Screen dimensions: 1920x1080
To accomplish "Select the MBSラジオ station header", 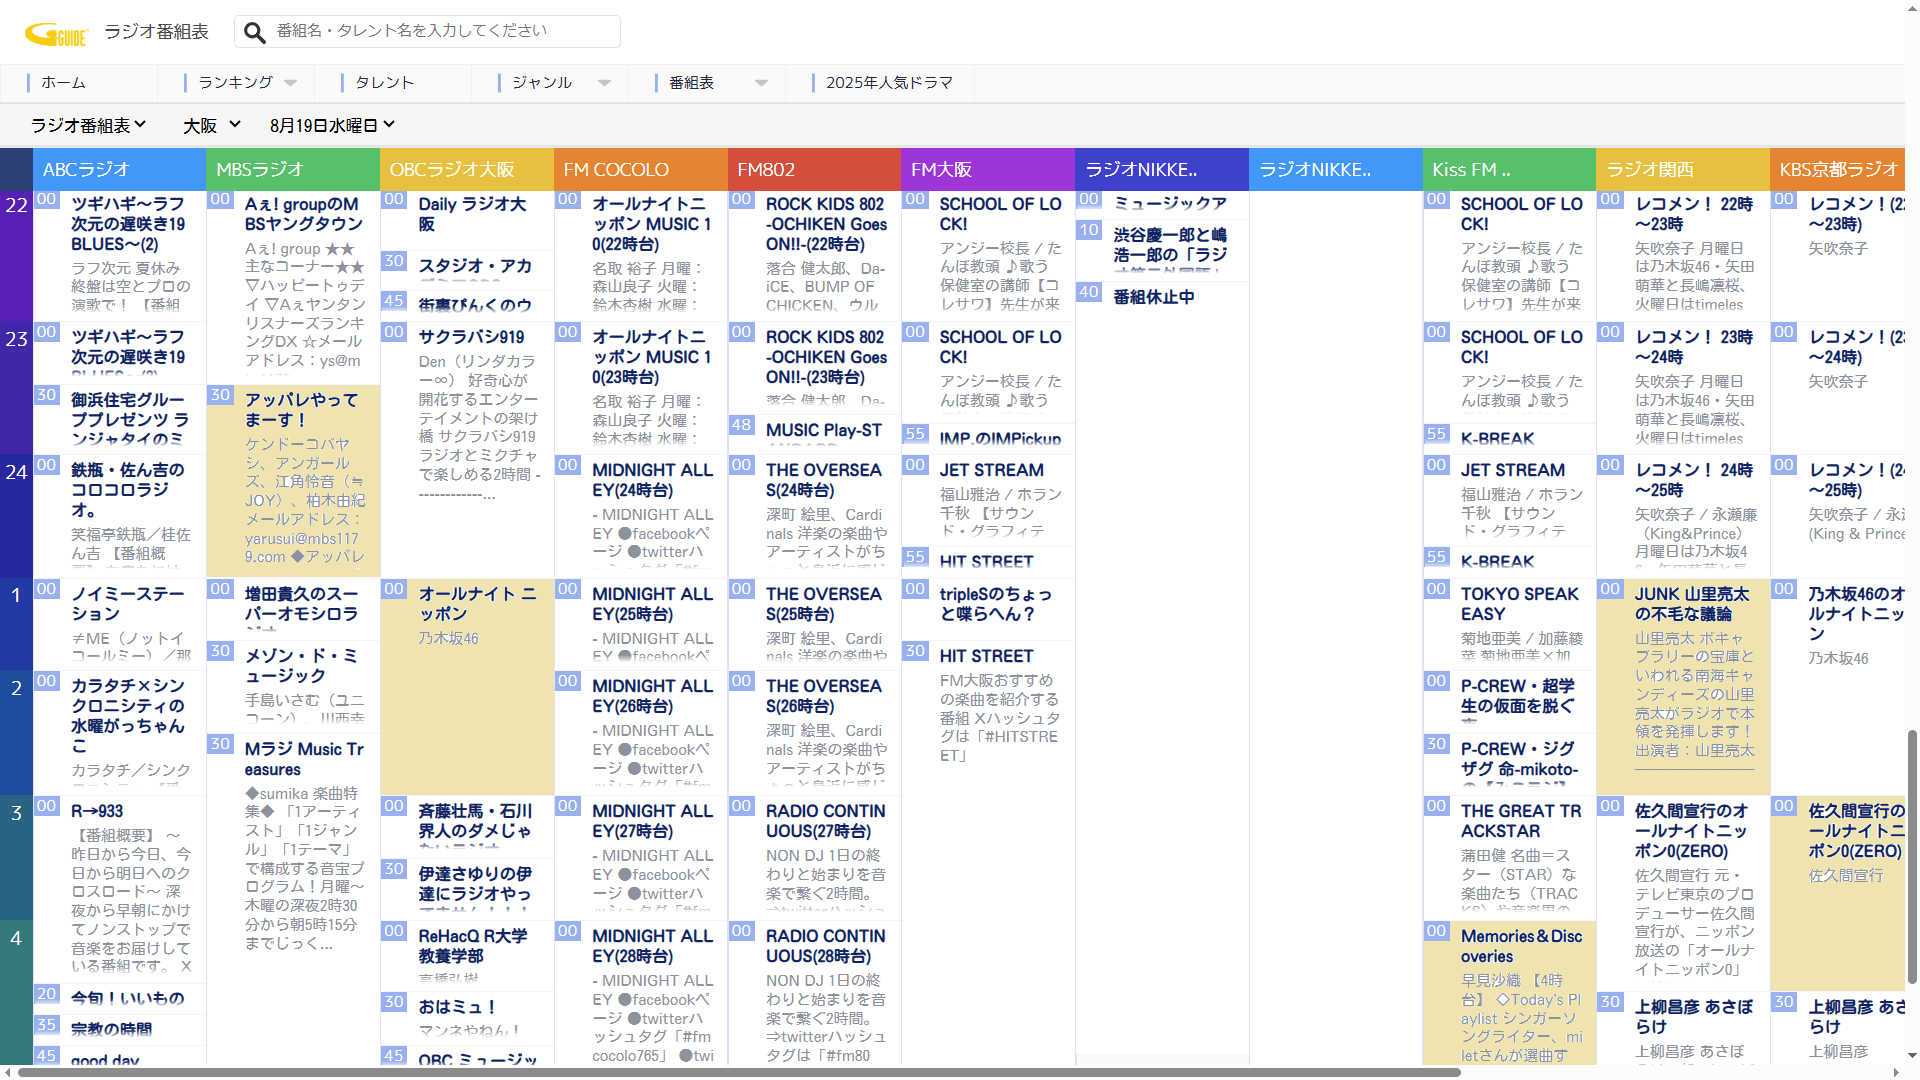I will coord(293,169).
